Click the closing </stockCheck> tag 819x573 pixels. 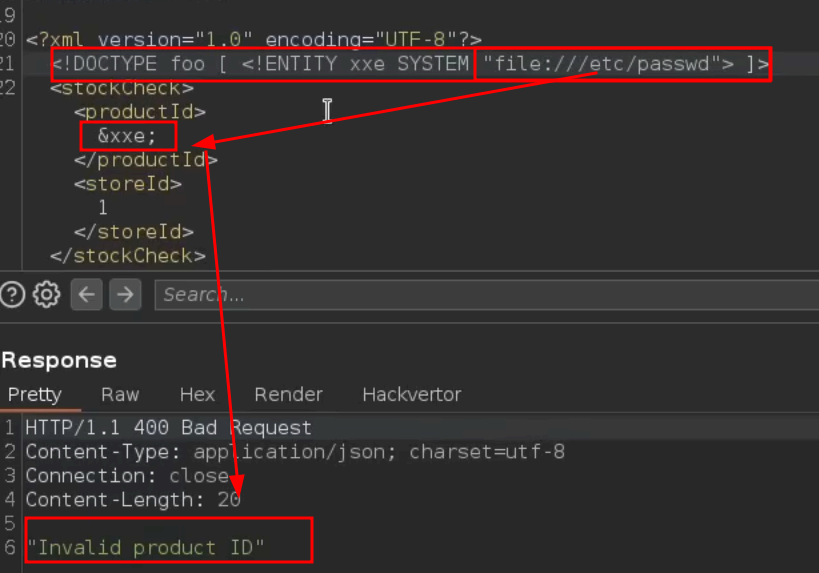[x=128, y=256]
